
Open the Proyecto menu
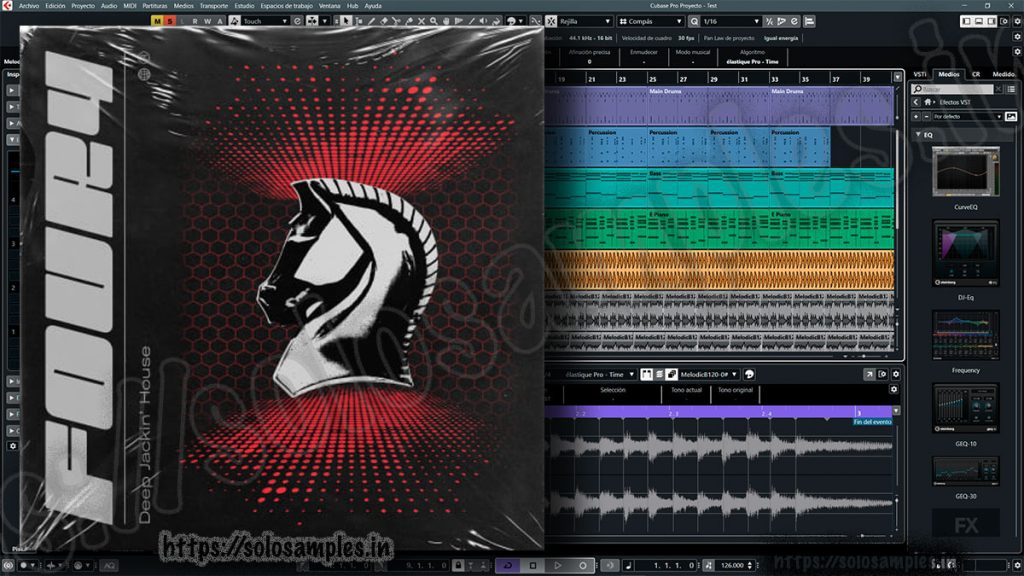pyautogui.click(x=83, y=6)
